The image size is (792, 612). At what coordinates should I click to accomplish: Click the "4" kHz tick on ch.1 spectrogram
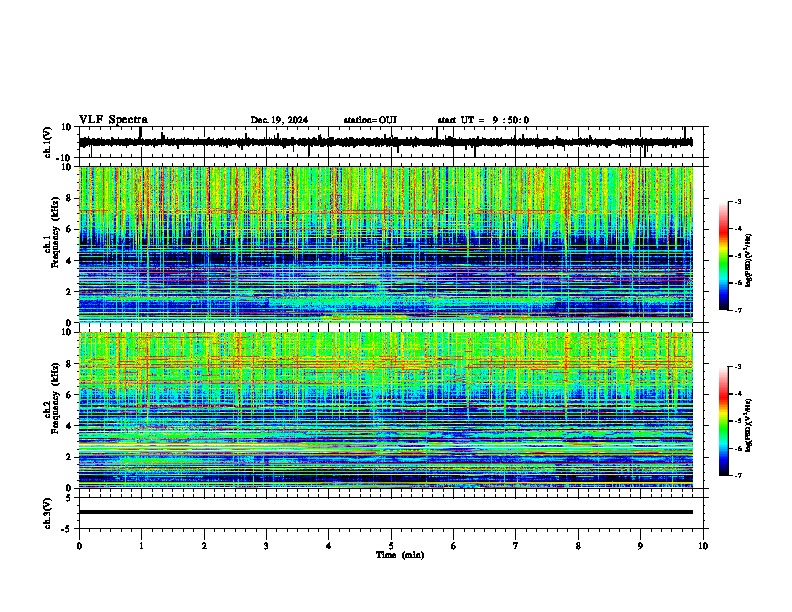70,261
